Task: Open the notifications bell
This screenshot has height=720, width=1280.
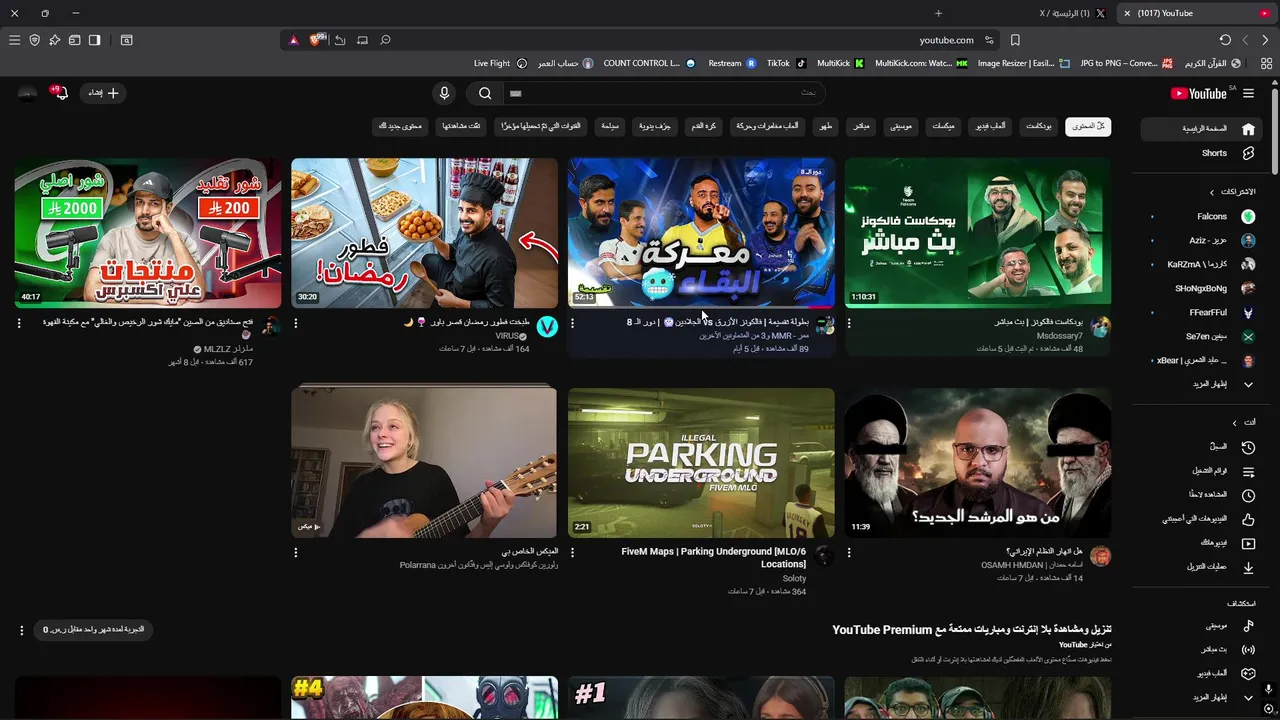Action: [61, 93]
